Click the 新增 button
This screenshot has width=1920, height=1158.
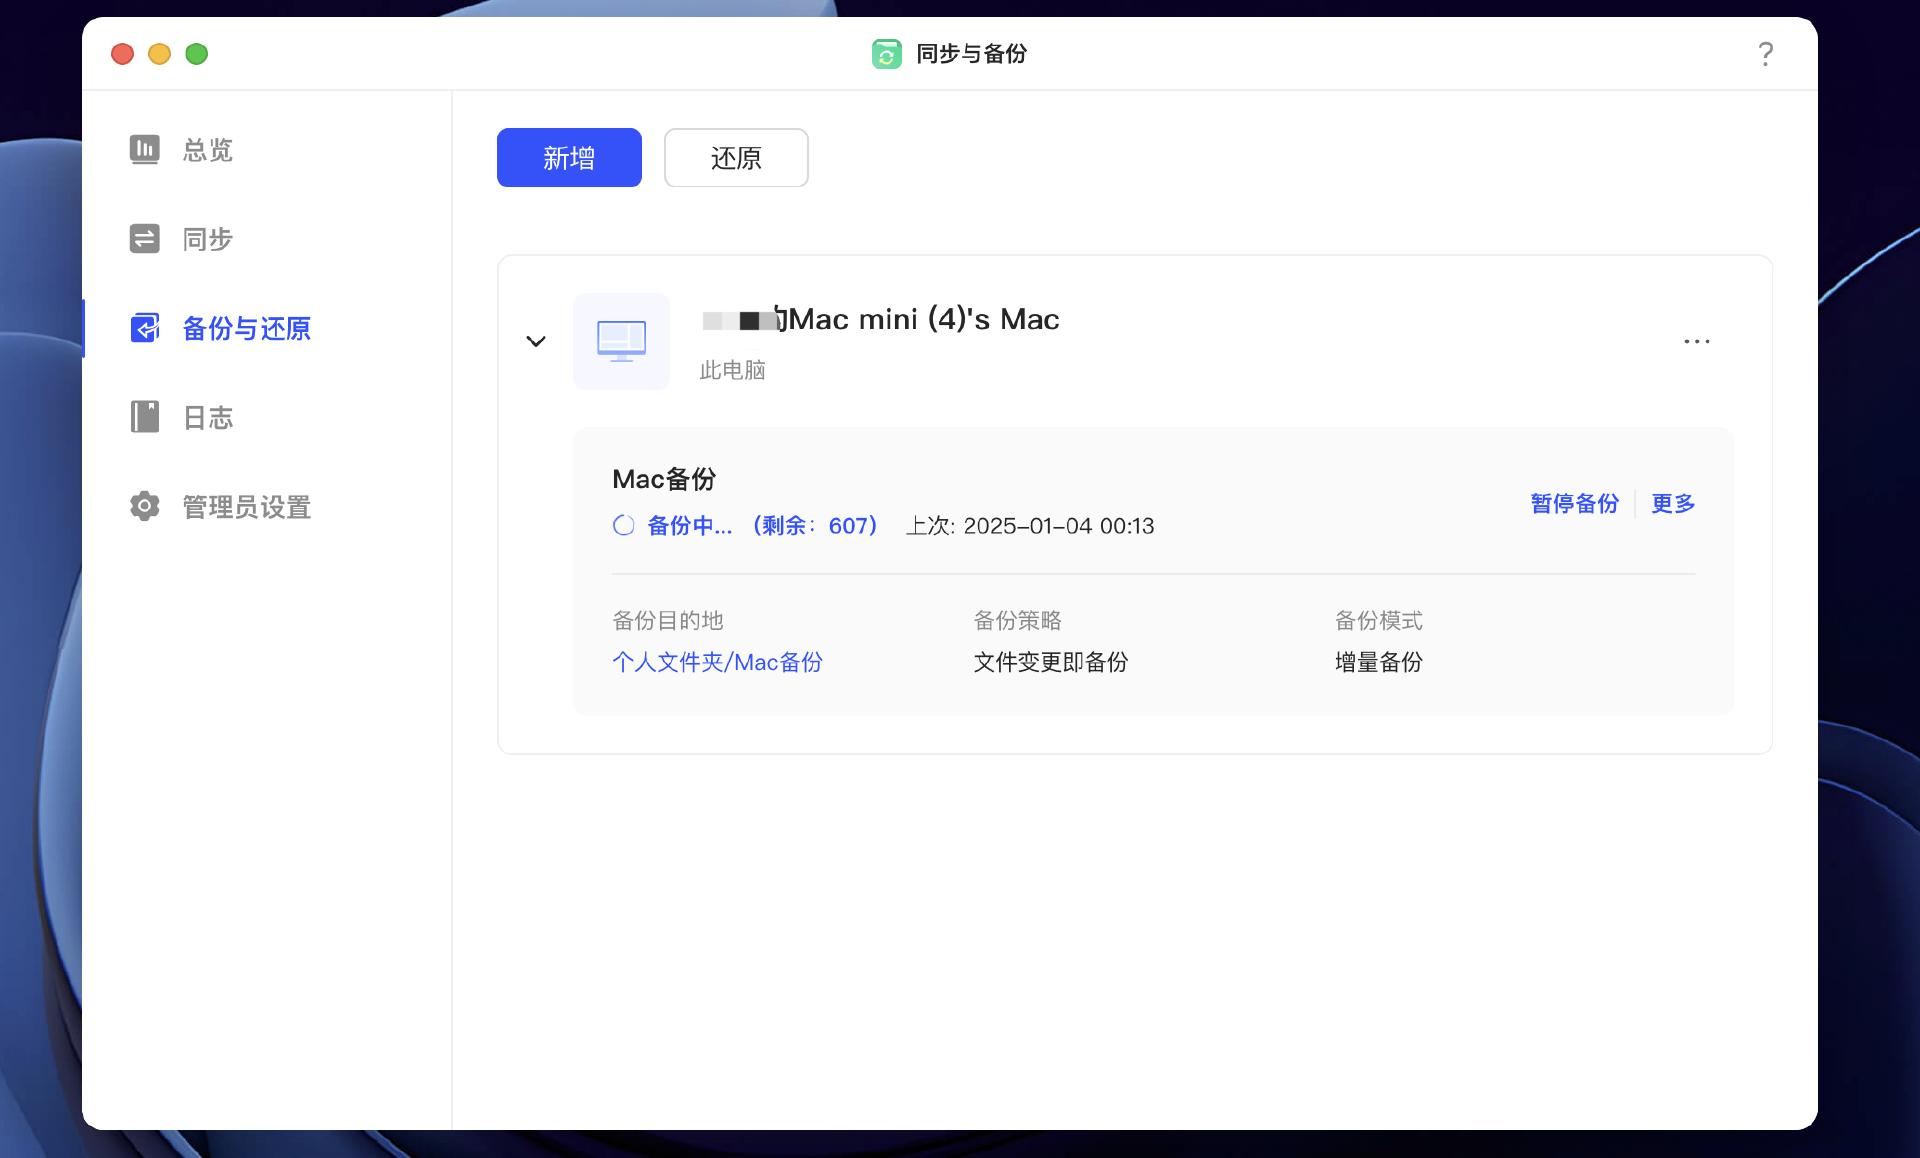pos(569,157)
